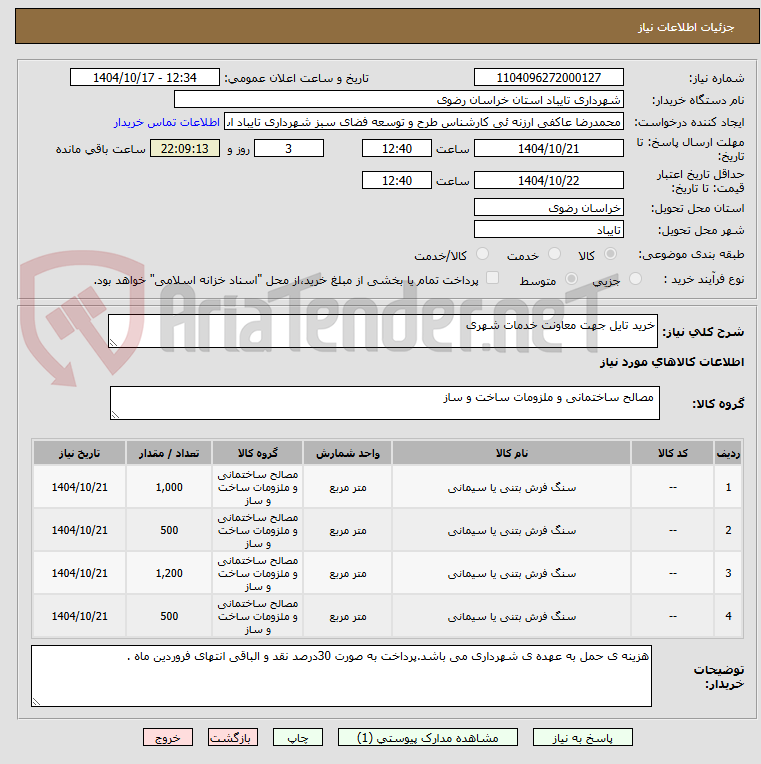Click the شرح کلی نیاز text area

(382, 331)
